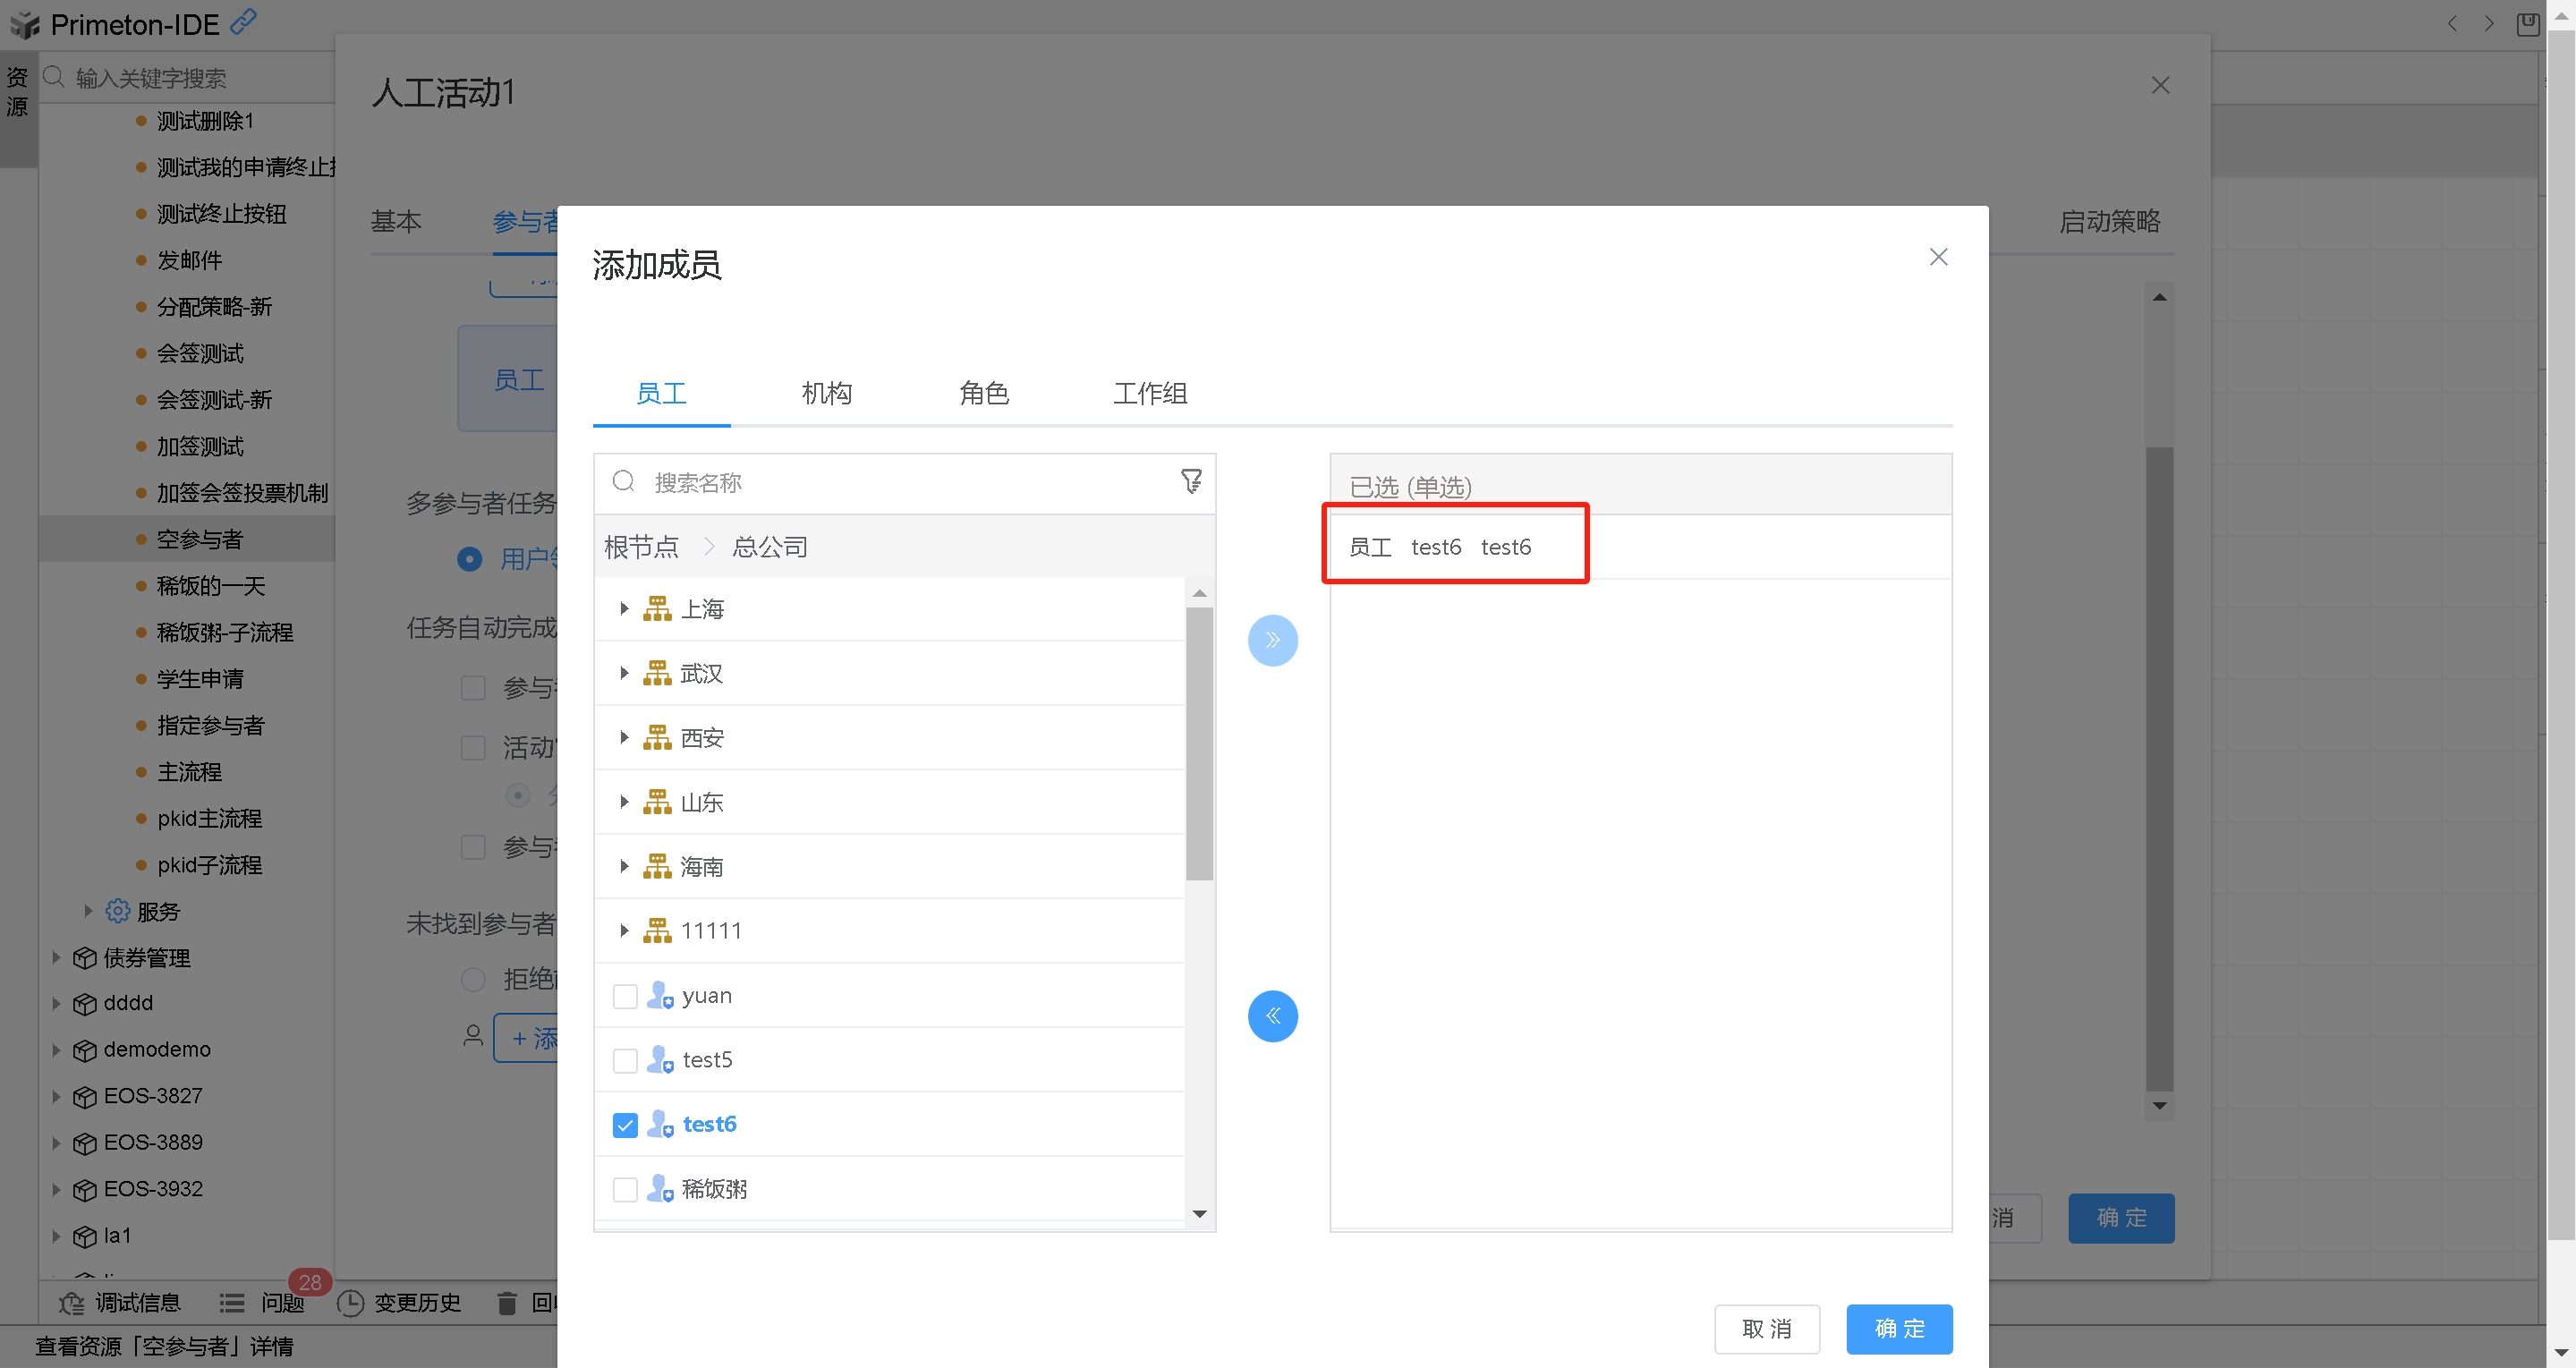Click the link icon next to Primeton-IDE
The width and height of the screenshot is (2576, 1368).
243,21
